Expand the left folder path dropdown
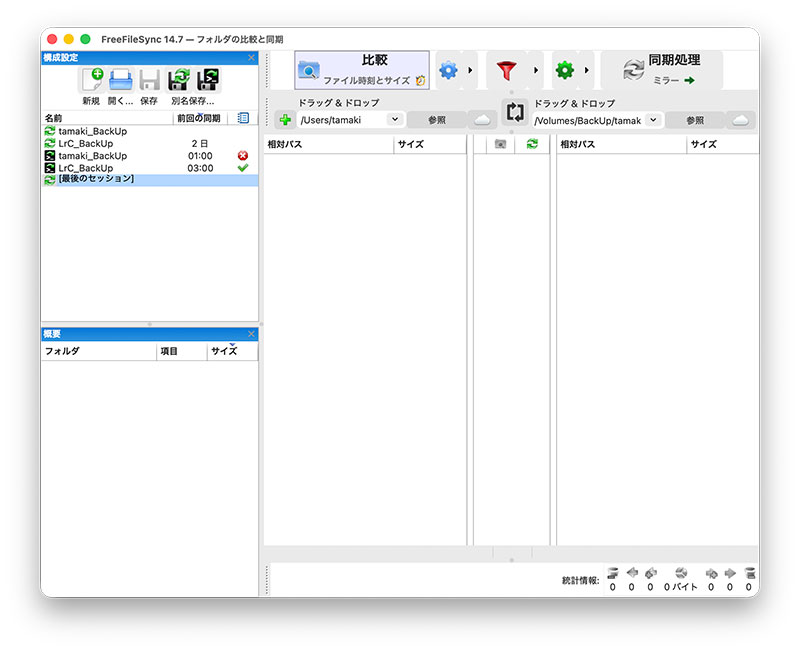Screen dimensions: 800x651 393,120
